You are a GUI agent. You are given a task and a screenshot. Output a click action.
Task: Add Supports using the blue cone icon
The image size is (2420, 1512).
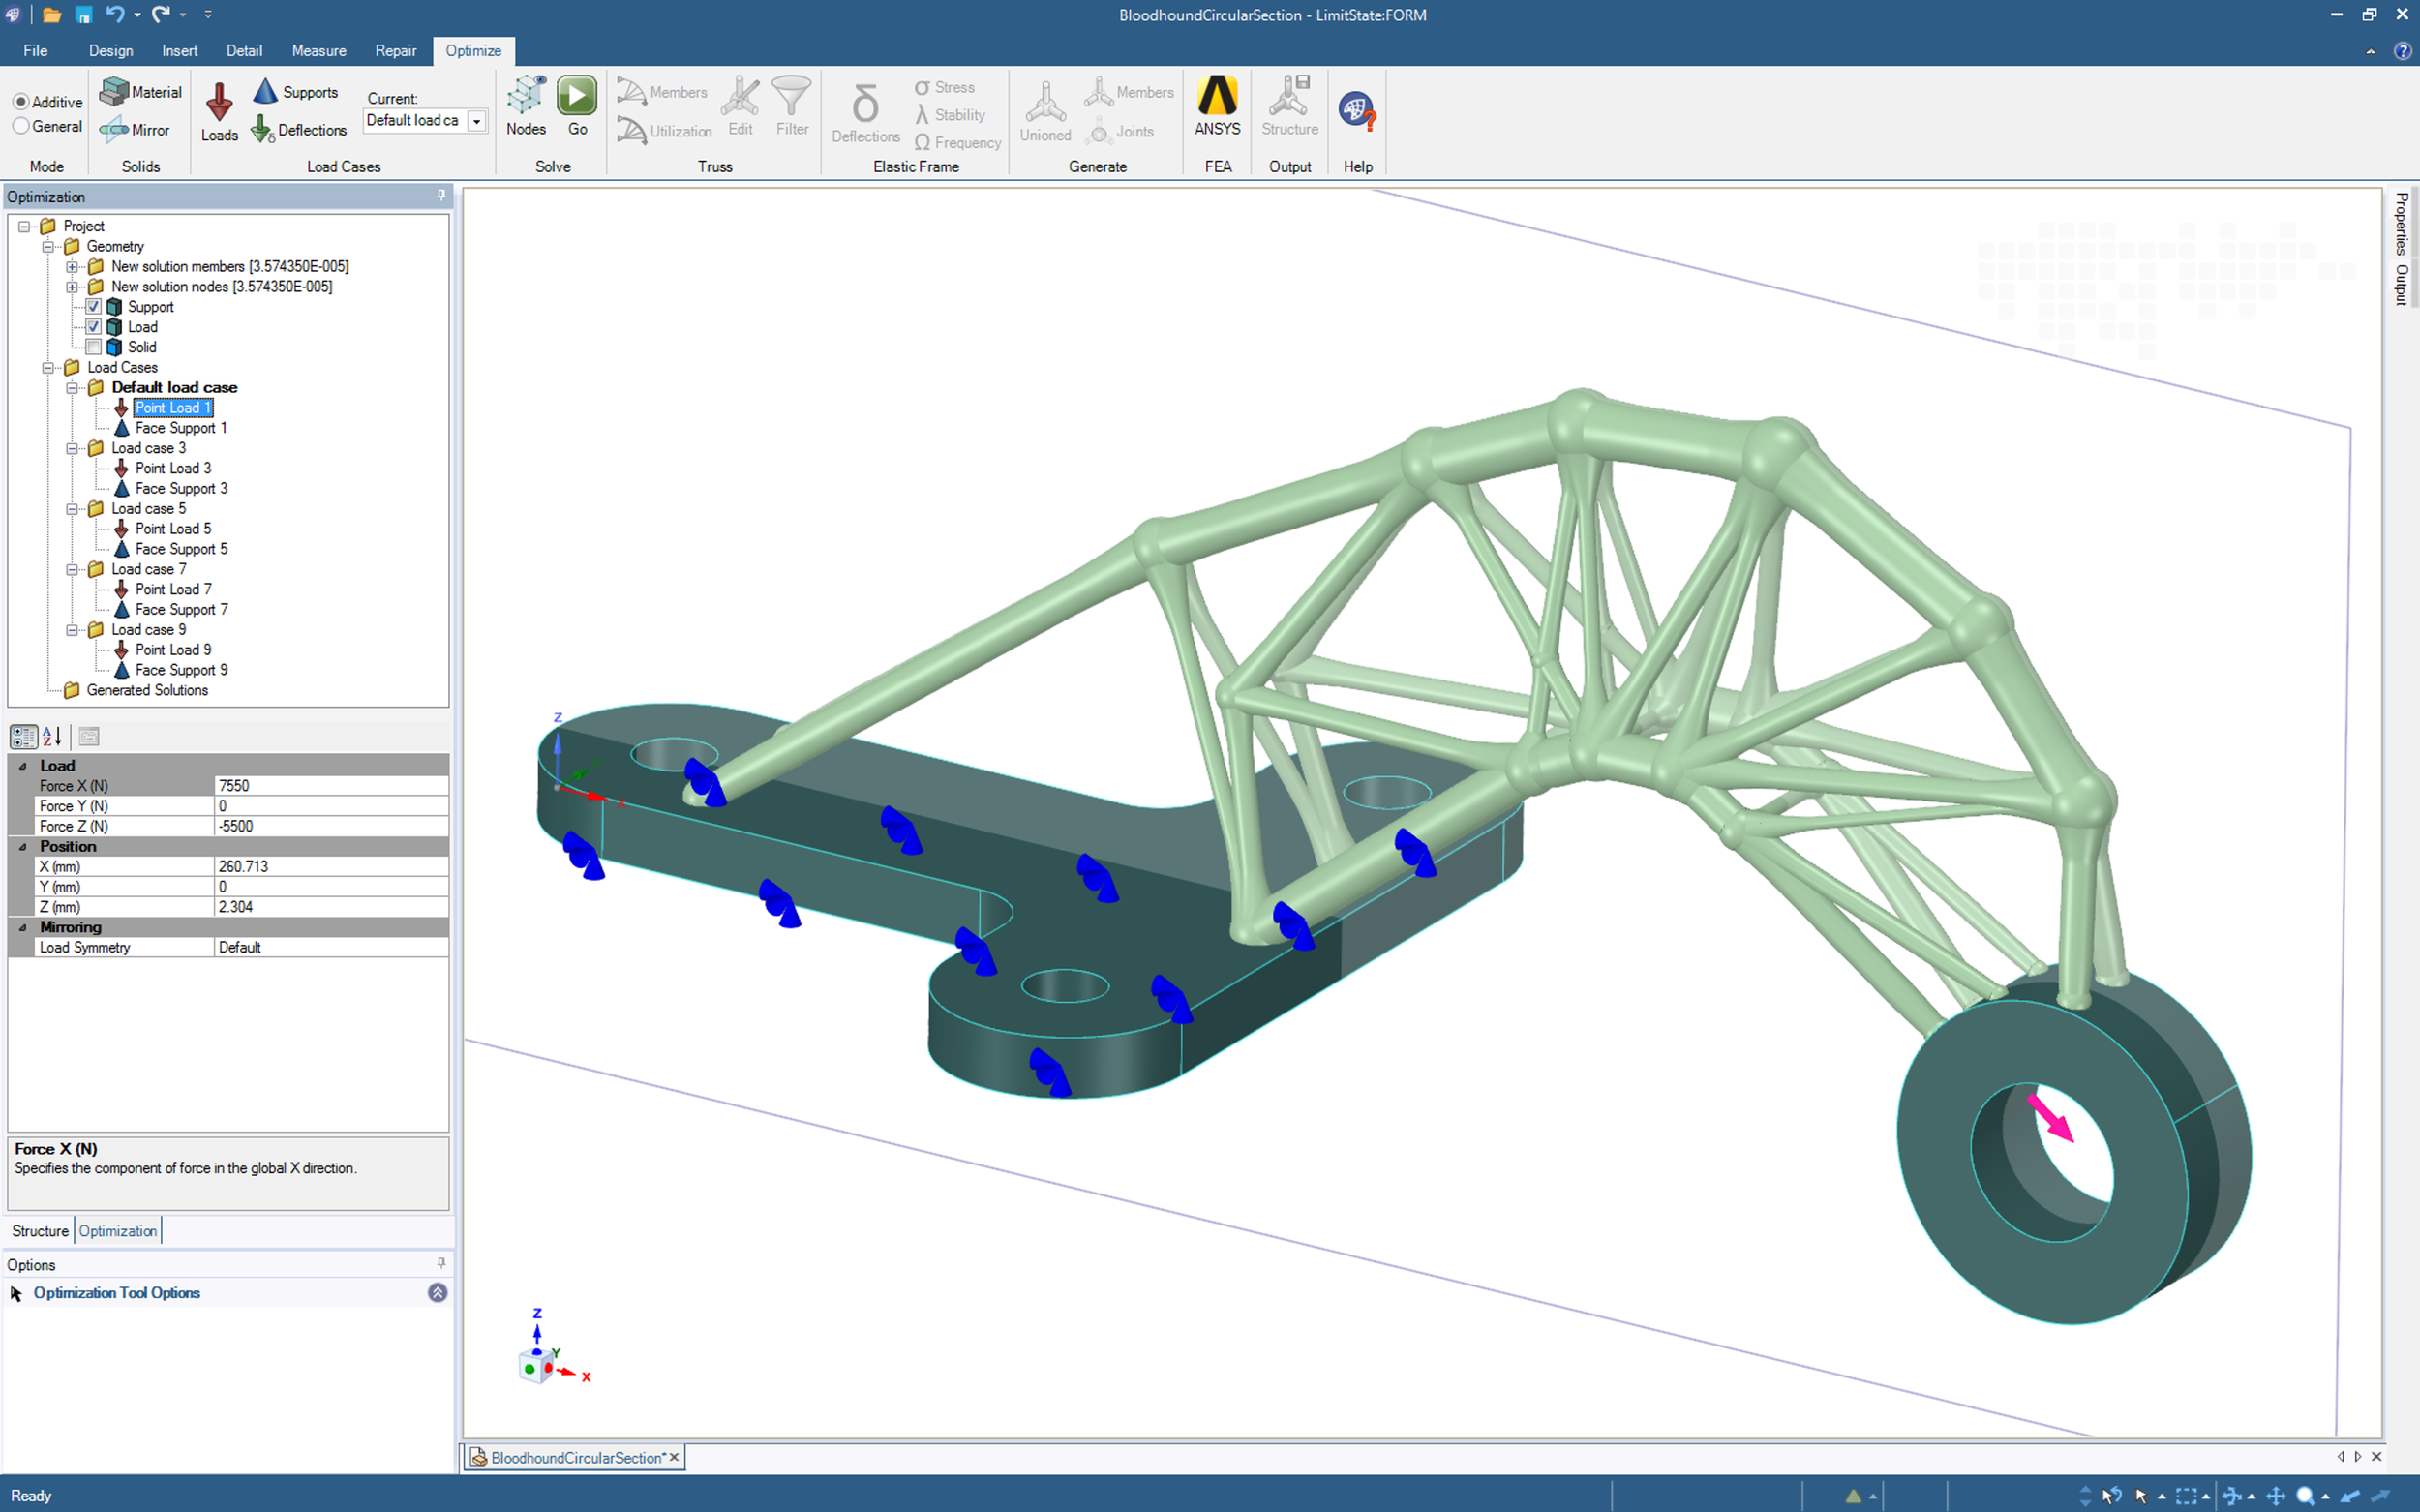296,92
